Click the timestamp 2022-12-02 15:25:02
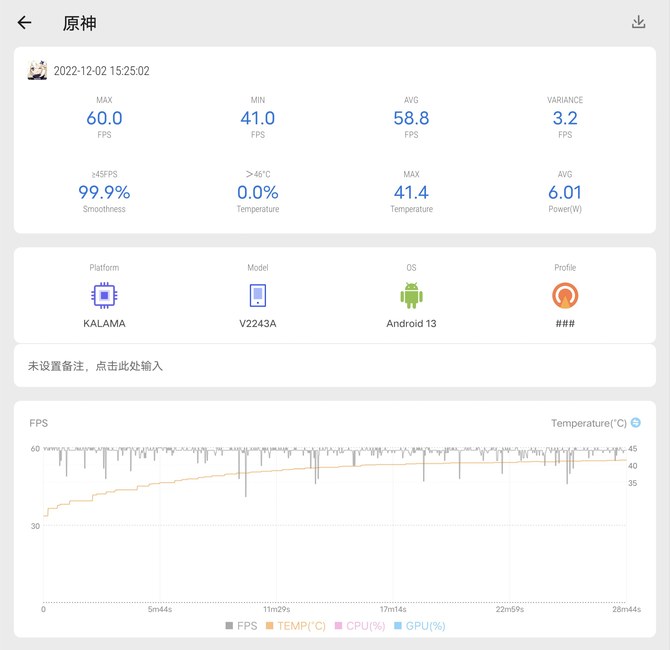The image size is (670, 650). click(102, 71)
